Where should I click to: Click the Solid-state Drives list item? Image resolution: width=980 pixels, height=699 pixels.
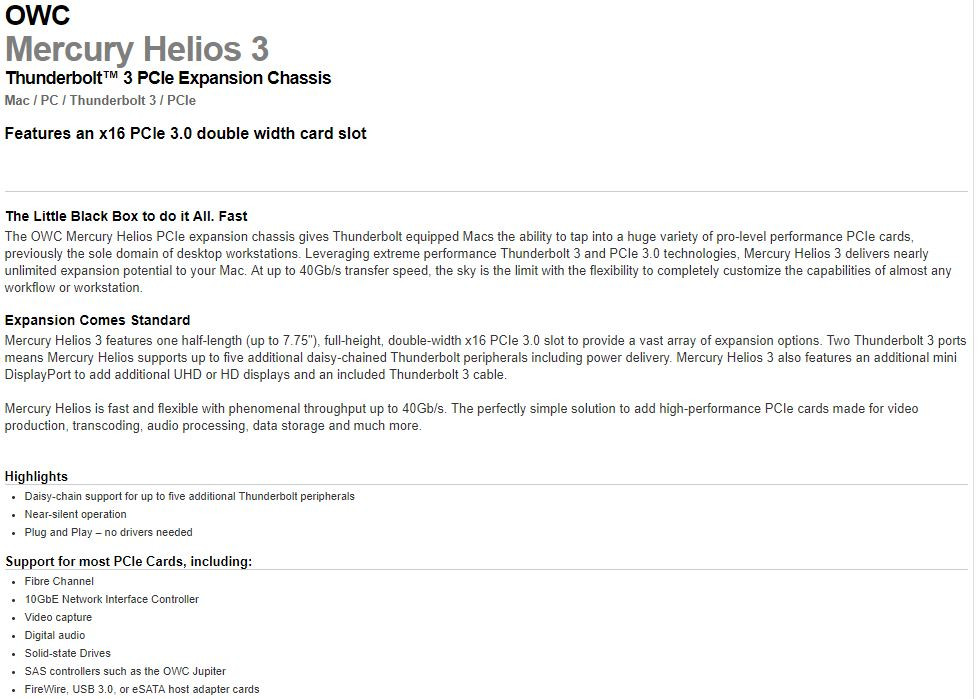[68, 653]
